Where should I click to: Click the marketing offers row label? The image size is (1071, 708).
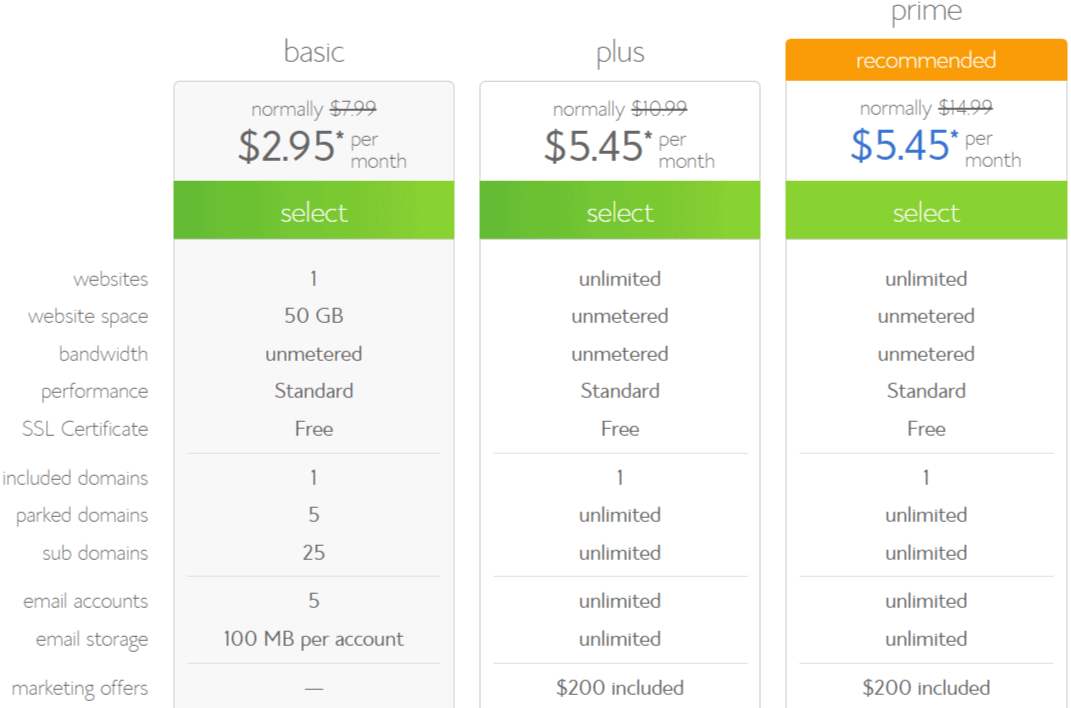point(80,688)
